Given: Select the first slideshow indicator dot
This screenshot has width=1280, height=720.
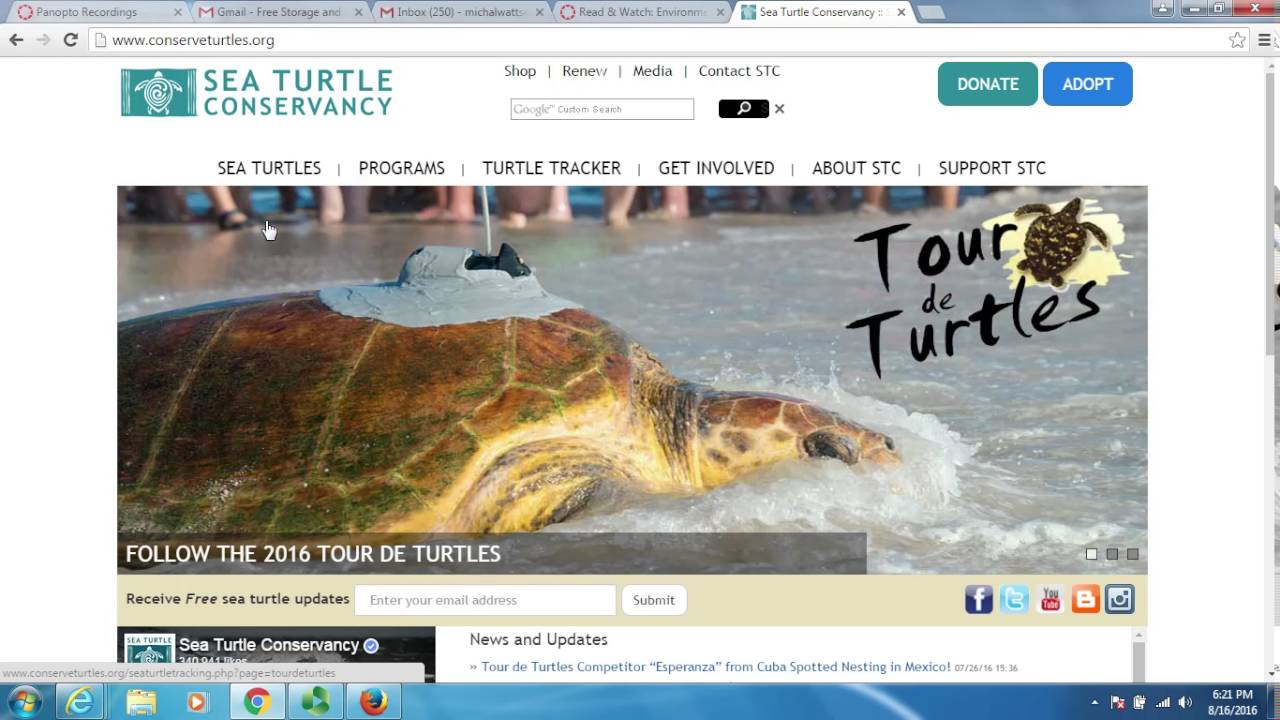Looking at the screenshot, I should pyautogui.click(x=1092, y=554).
